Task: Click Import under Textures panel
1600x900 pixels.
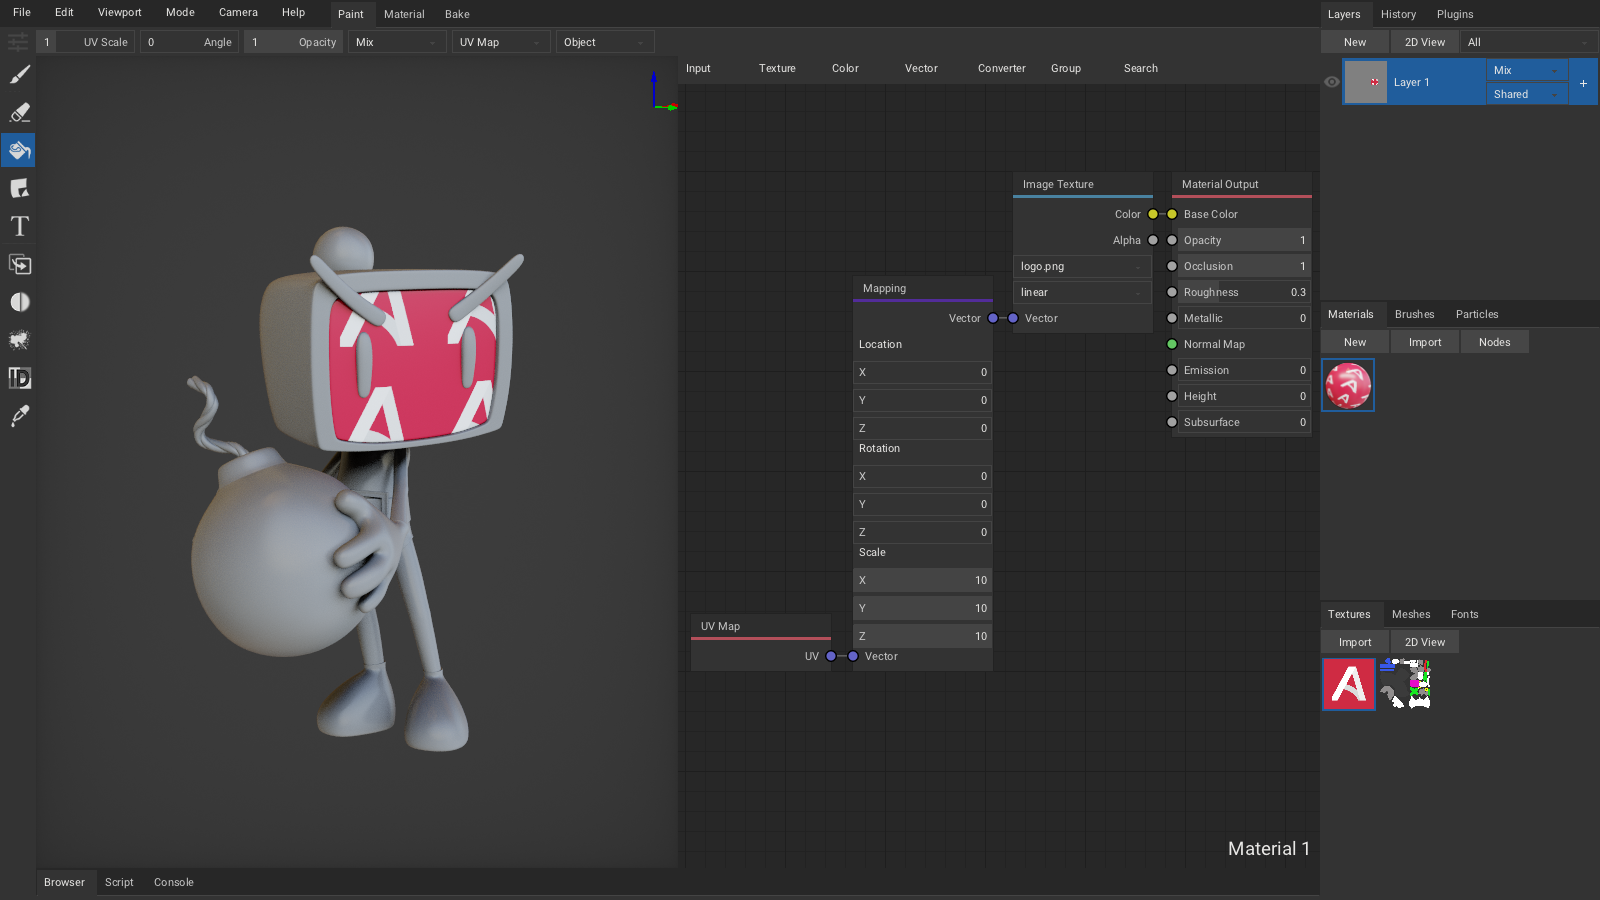Action: [1355, 642]
